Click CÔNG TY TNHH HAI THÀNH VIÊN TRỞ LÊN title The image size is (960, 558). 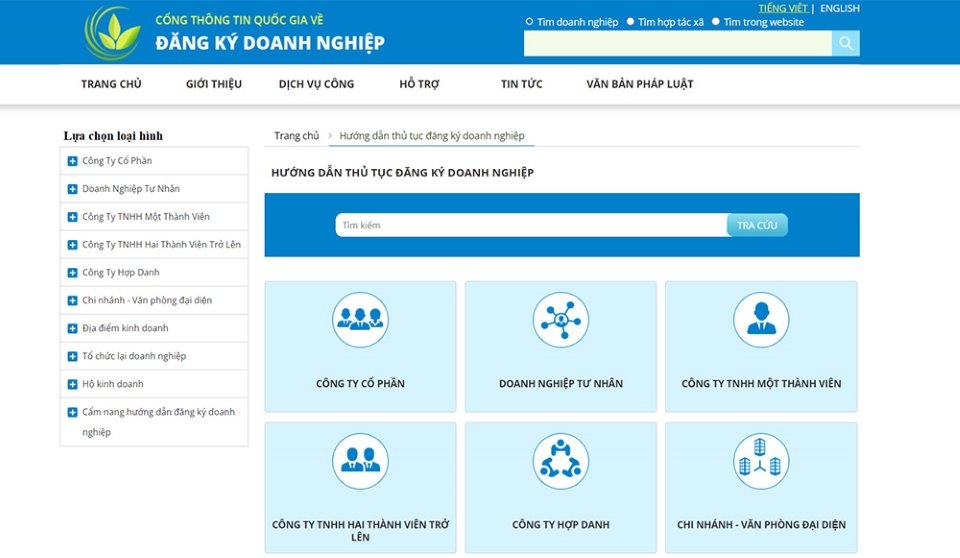click(x=360, y=530)
